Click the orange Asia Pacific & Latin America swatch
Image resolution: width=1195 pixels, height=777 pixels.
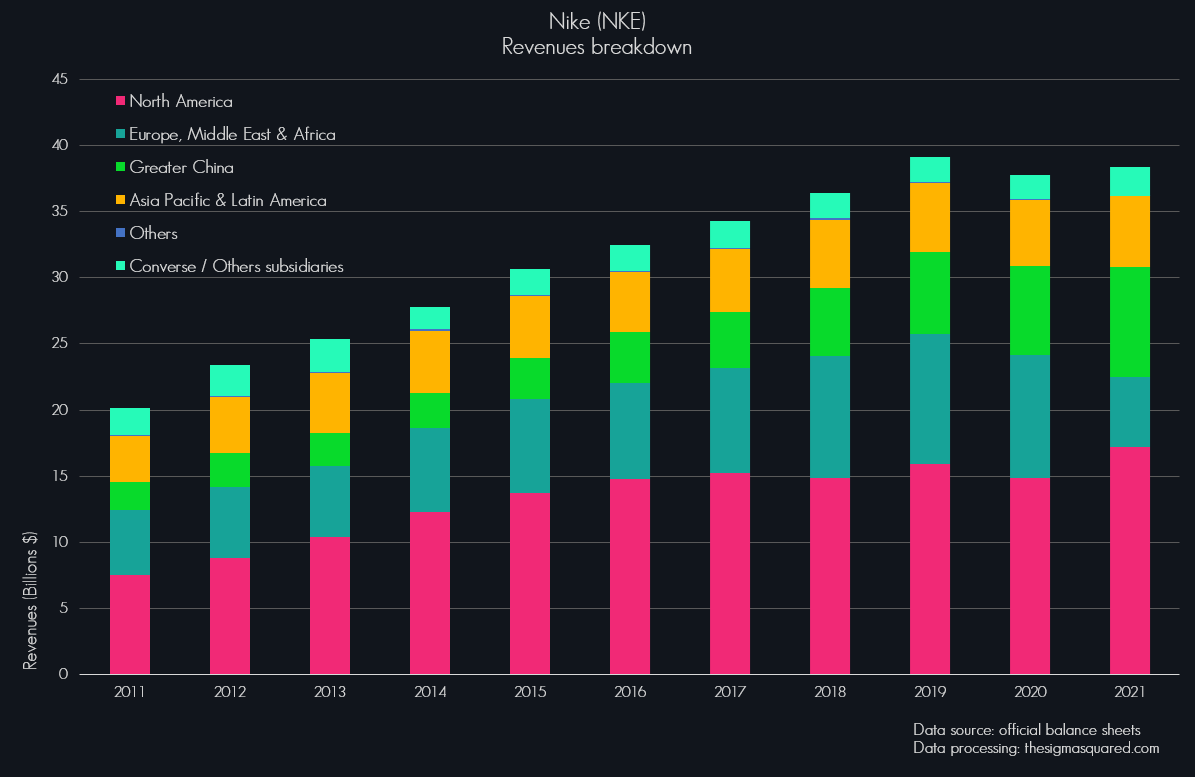[x=121, y=201]
